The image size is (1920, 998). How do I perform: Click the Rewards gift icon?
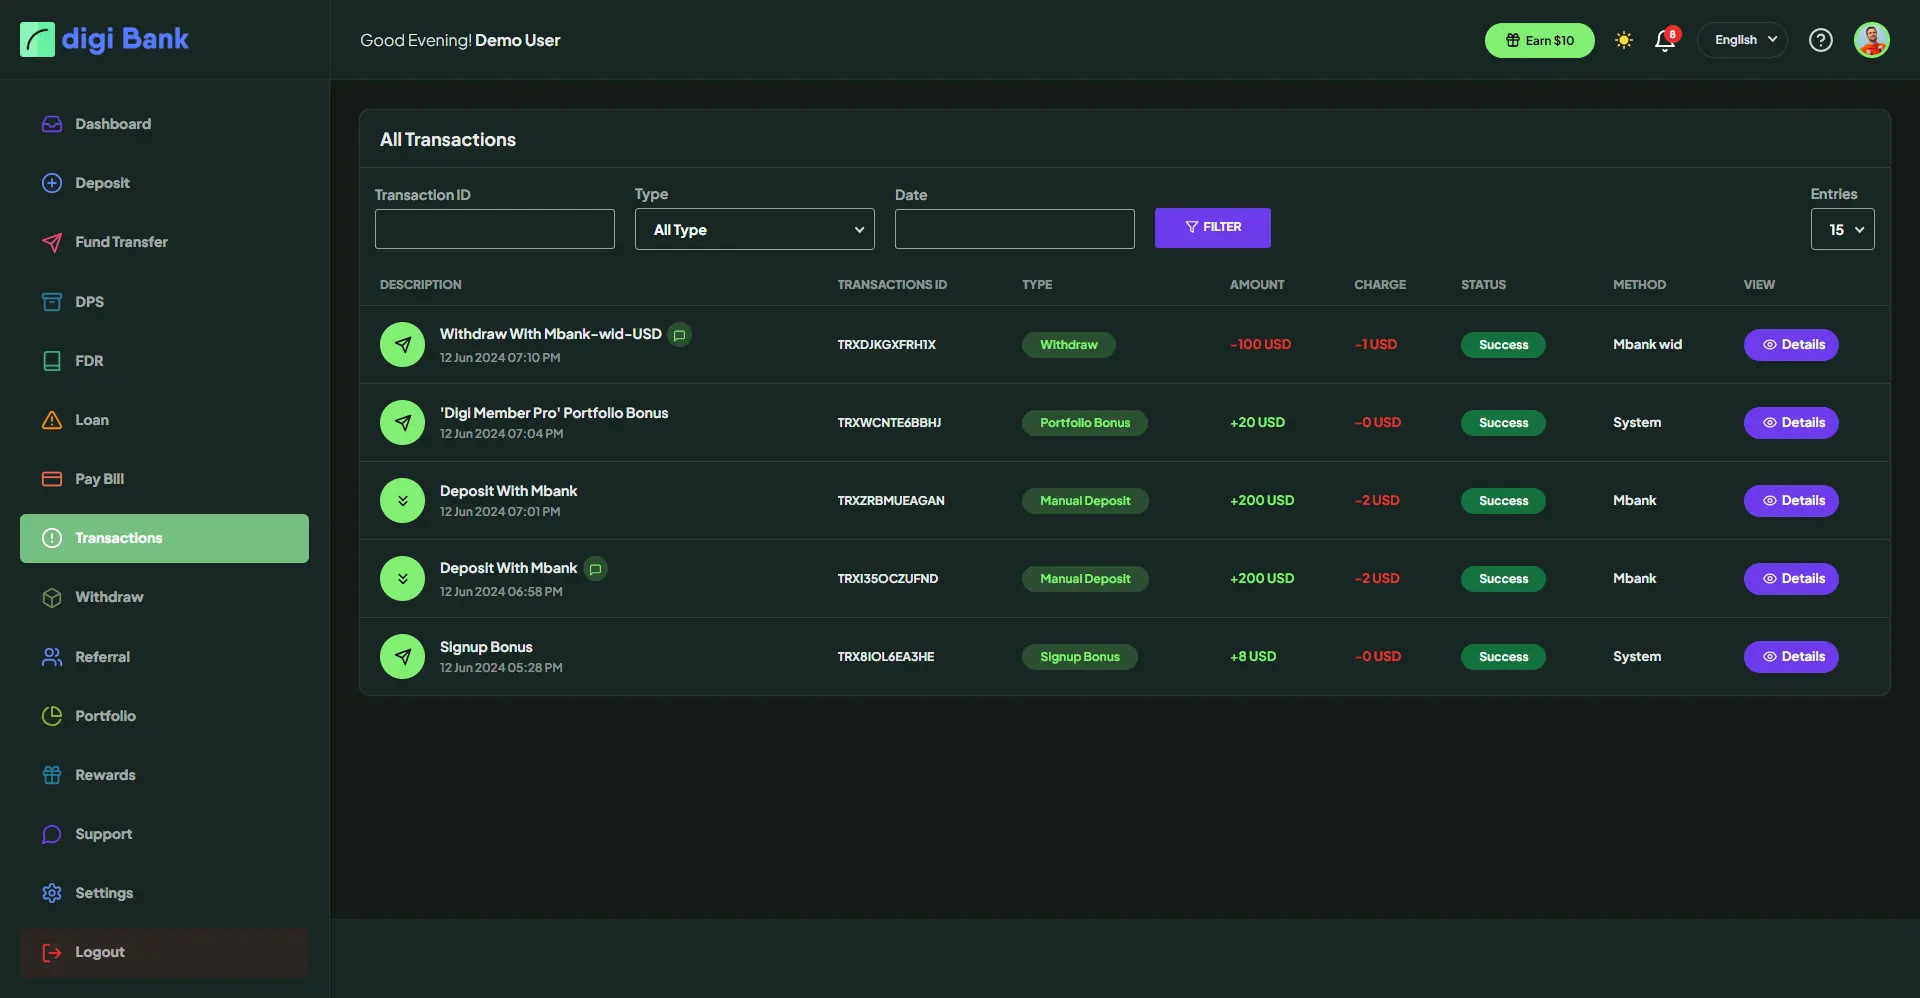pyautogui.click(x=52, y=775)
